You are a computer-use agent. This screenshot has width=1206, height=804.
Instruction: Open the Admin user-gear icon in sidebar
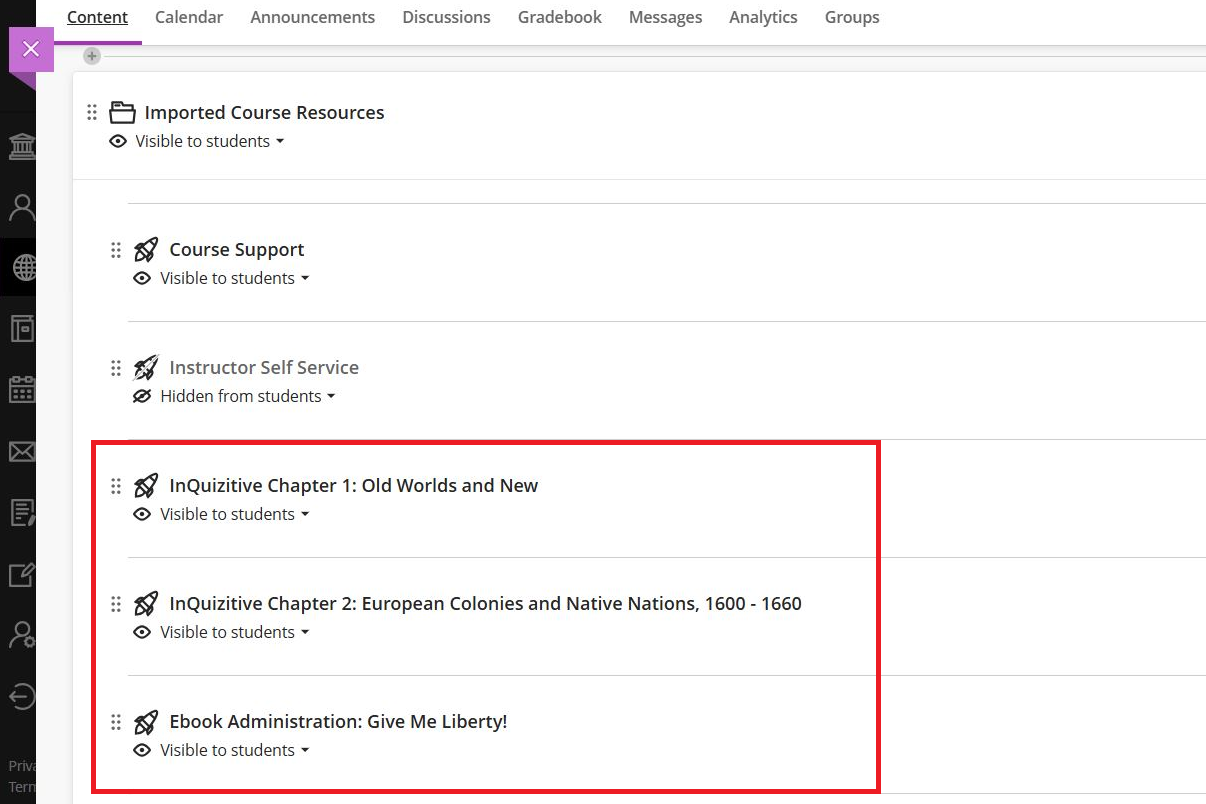(21, 635)
